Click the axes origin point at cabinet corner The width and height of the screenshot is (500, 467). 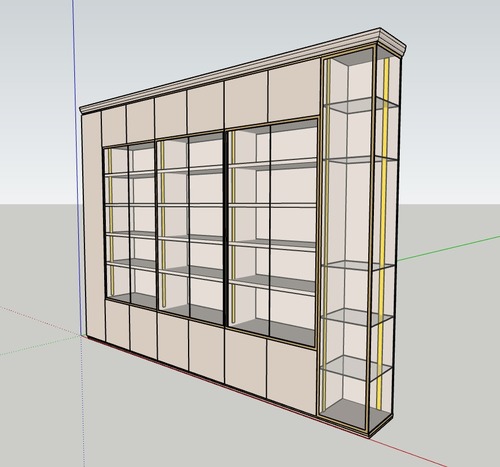pos(81,335)
